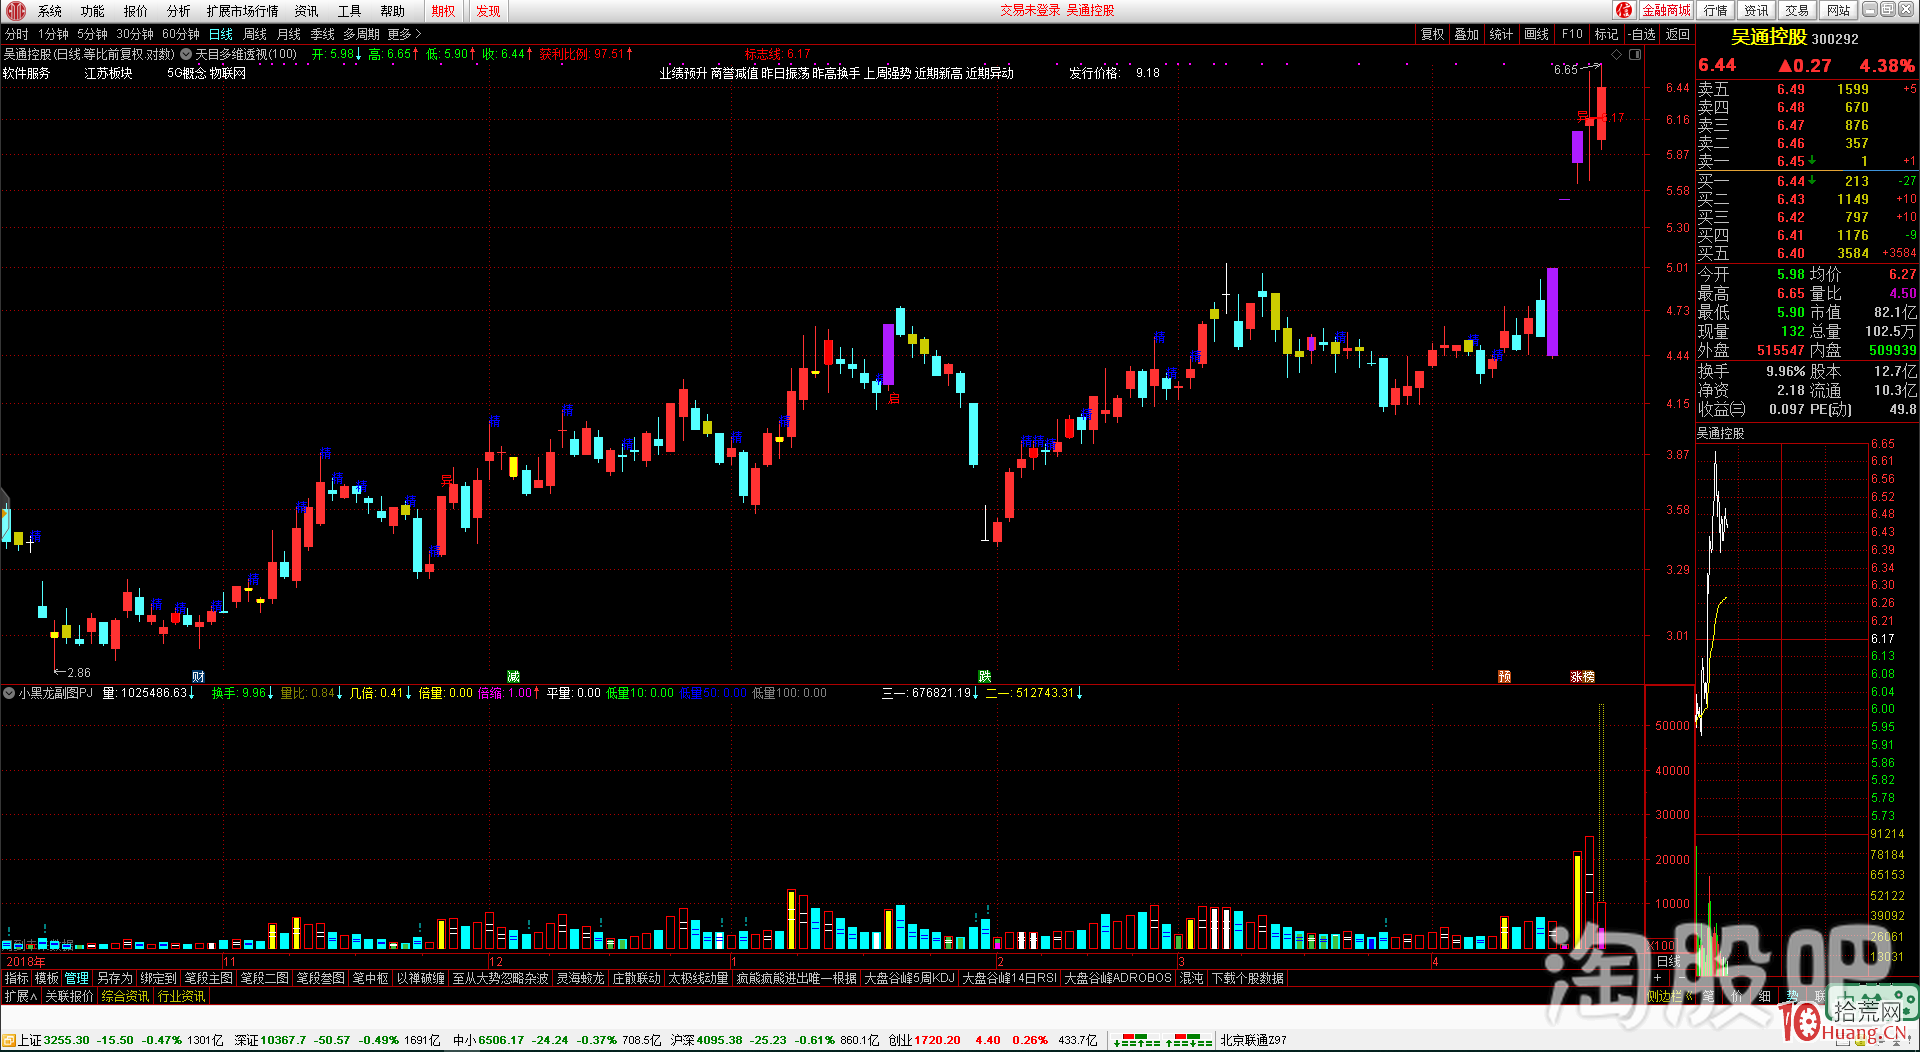Click the 涨榜 marker icon on the timeline
This screenshot has width=1920, height=1052.
1582,677
